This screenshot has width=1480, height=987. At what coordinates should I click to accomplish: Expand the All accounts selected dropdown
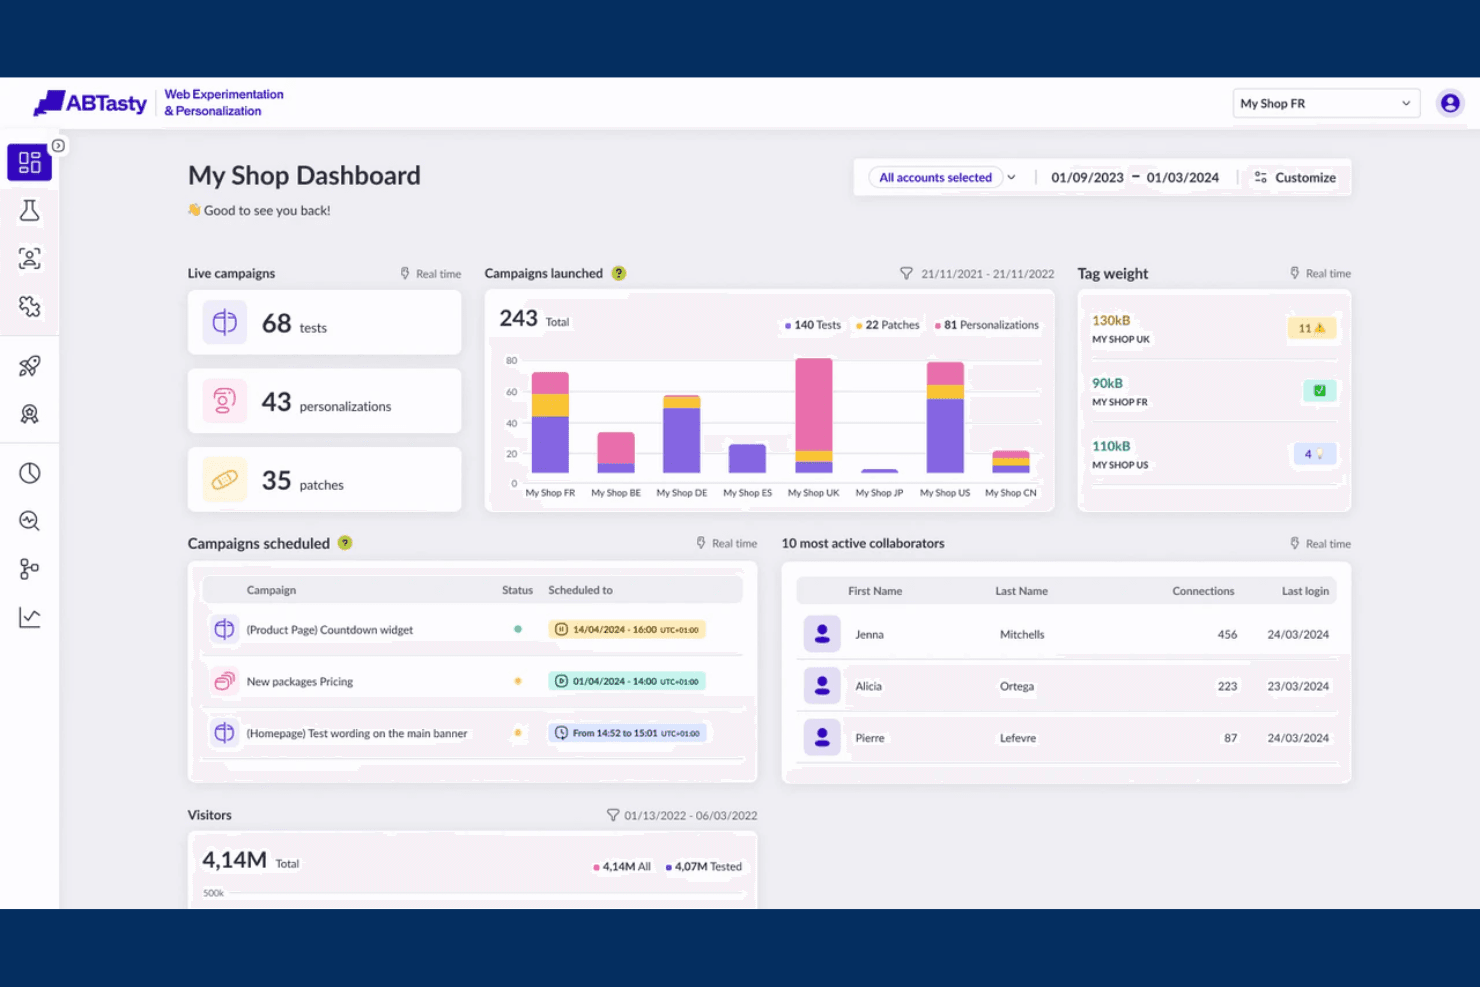coord(943,177)
